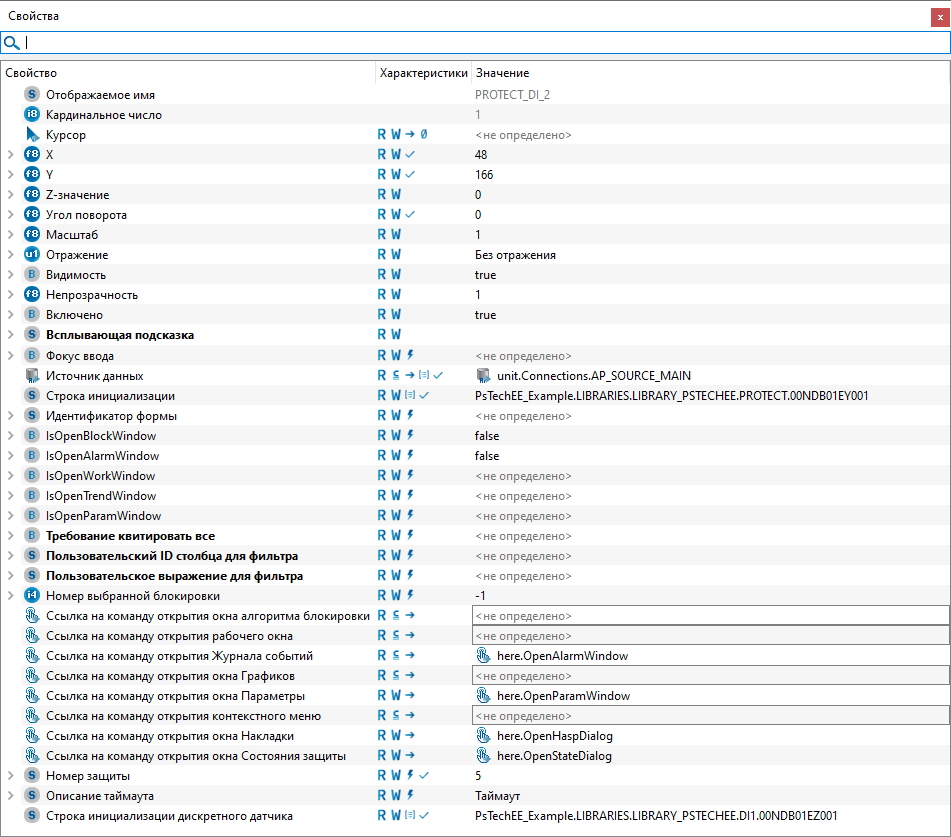The image size is (951, 837).
Task: Click the Источник данных database icon
Action: click(x=32, y=376)
